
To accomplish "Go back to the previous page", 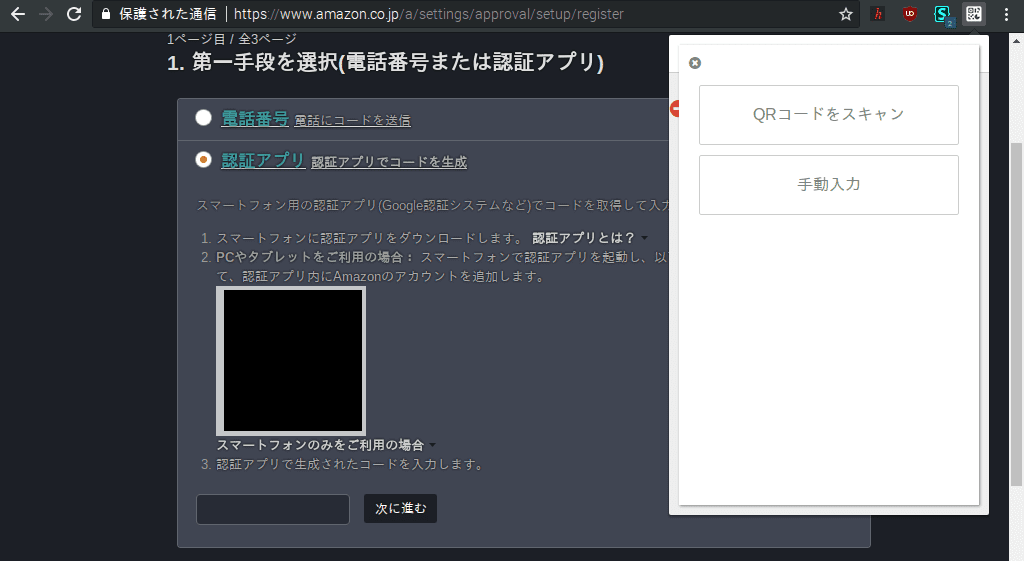I will coord(18,14).
